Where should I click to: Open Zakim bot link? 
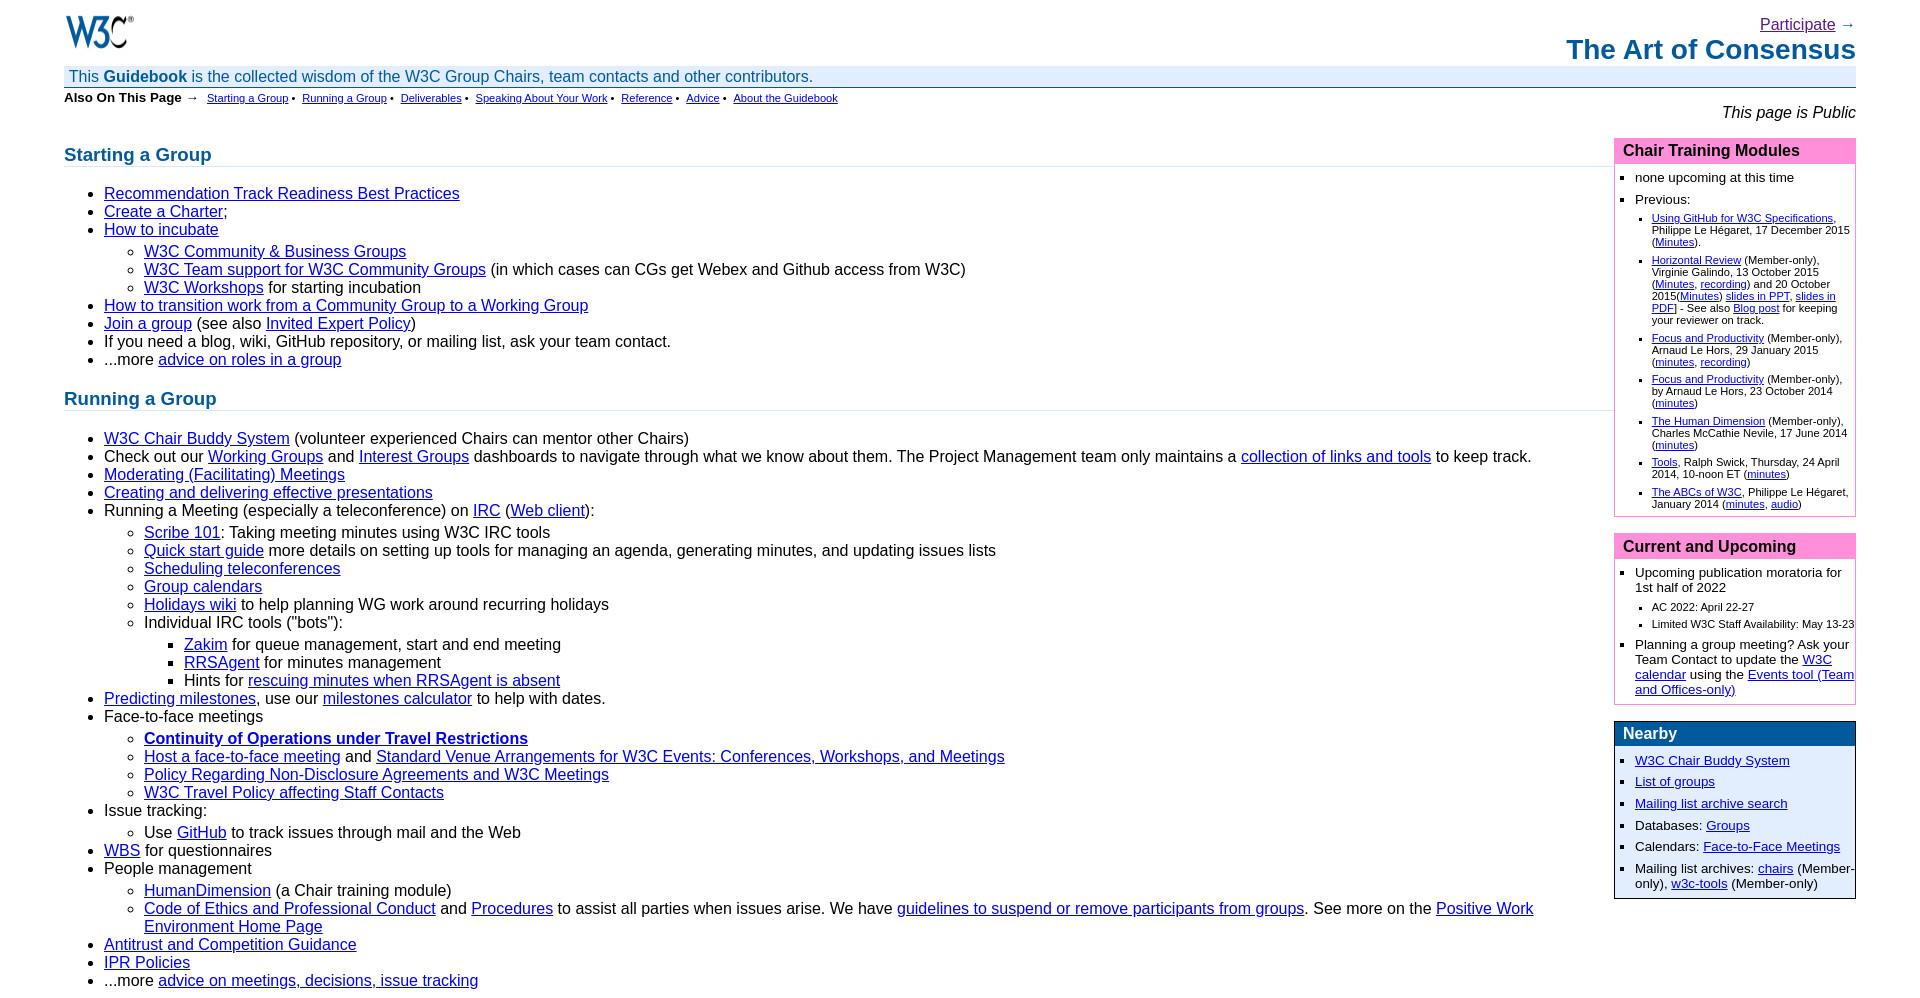click(x=206, y=645)
